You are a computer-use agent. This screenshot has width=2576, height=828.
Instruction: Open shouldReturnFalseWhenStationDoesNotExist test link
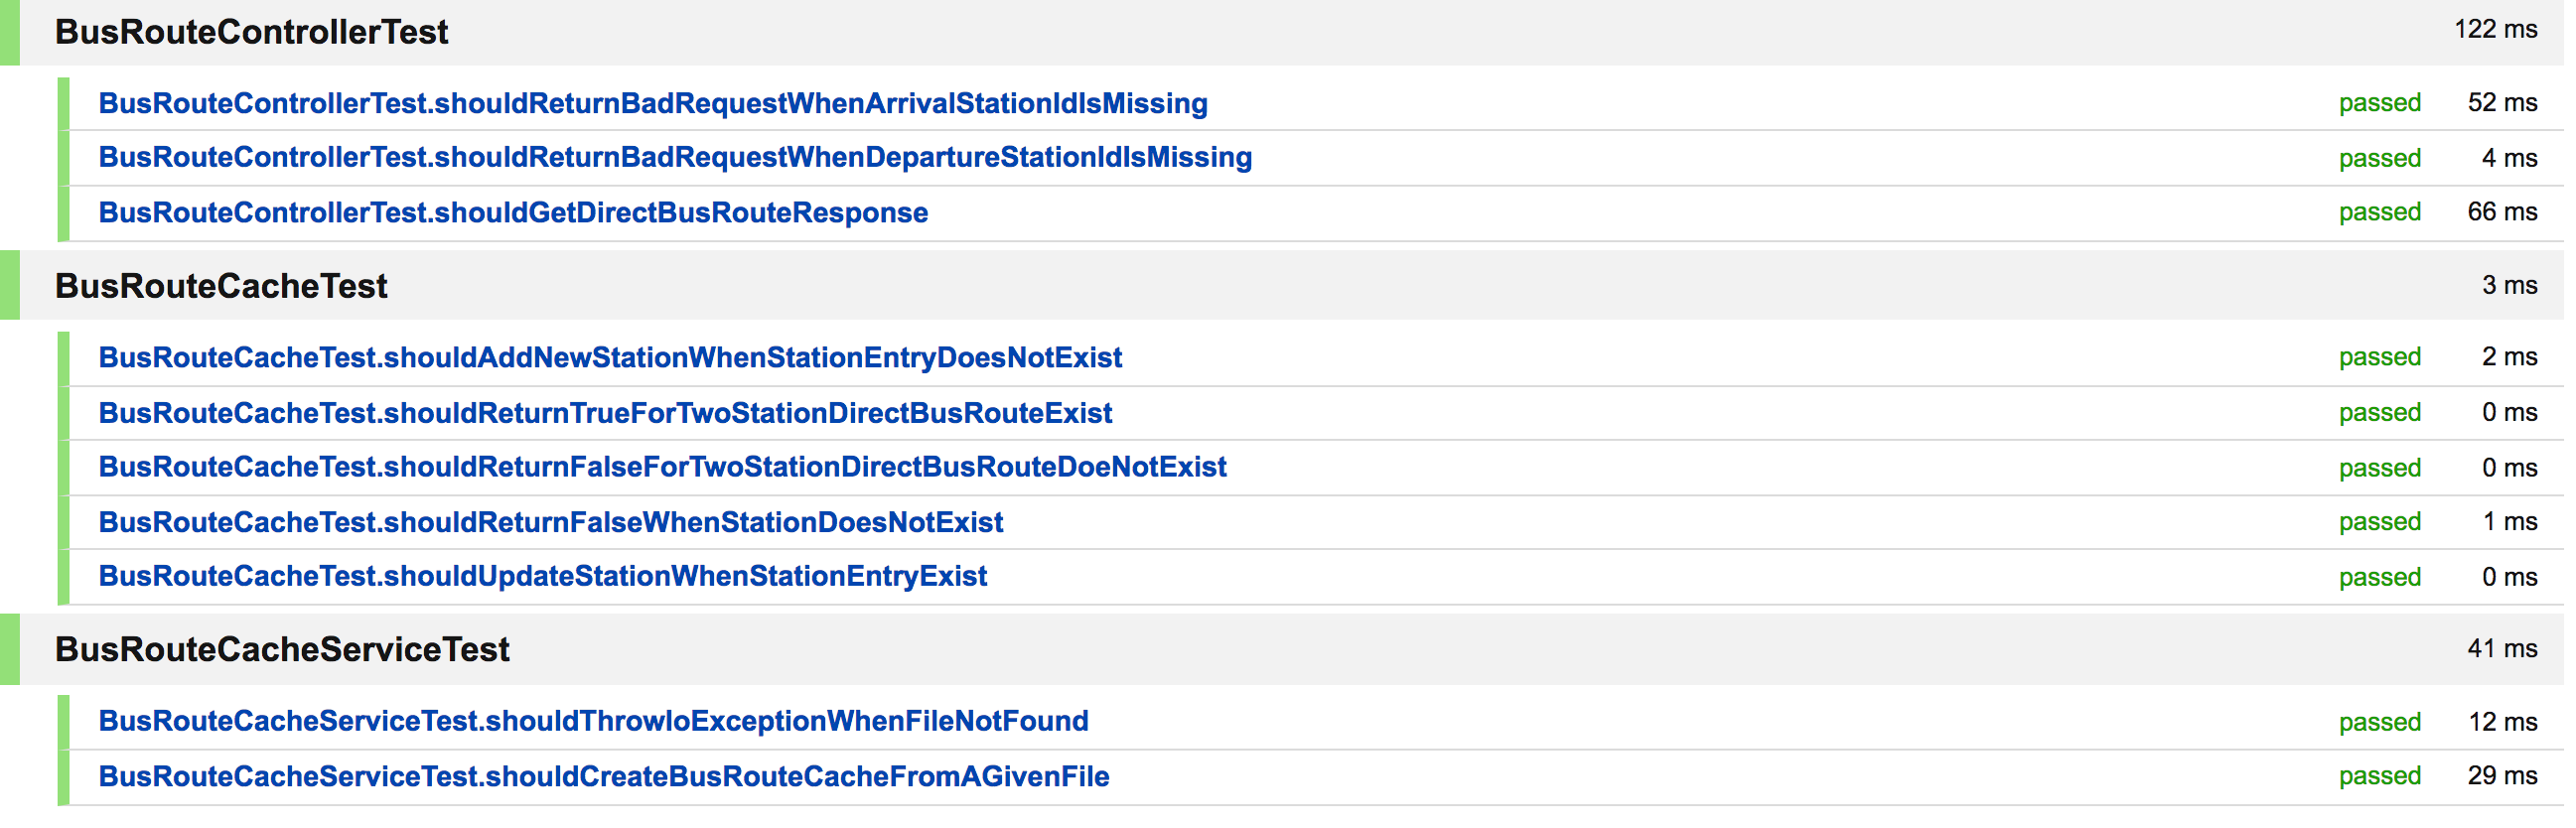click(550, 522)
